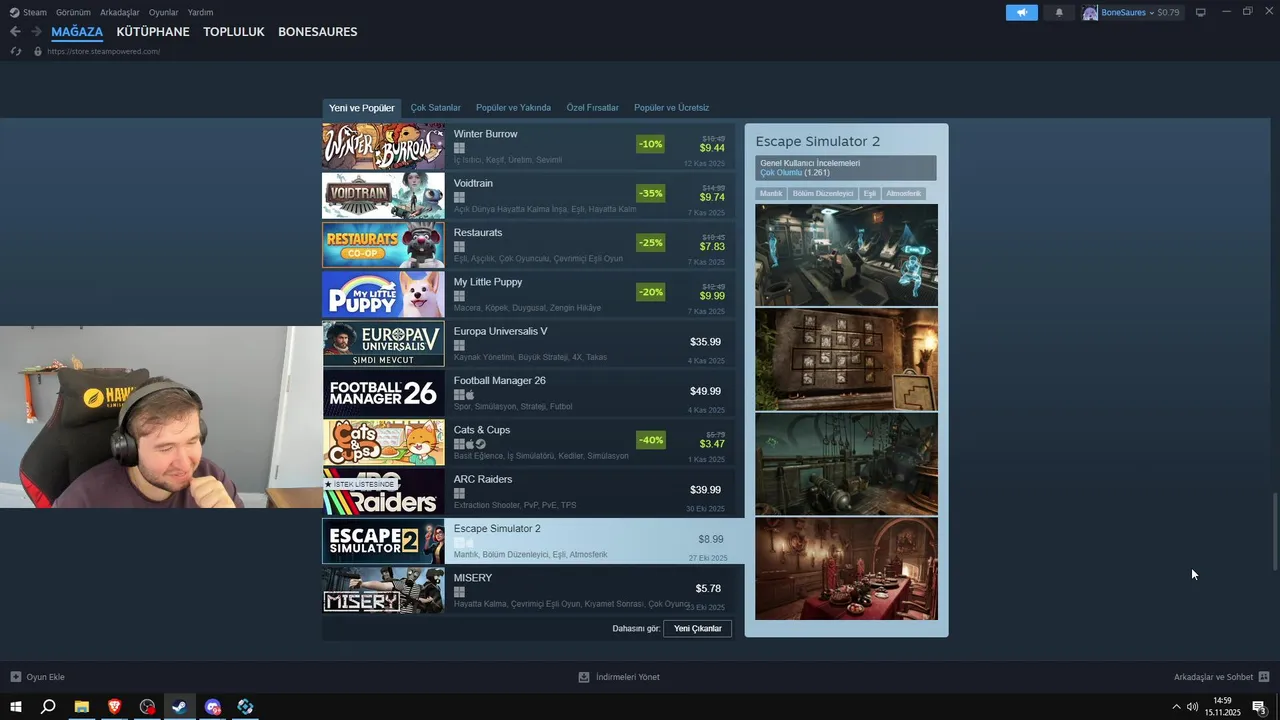Select the Yeni ve Popüler tab
The image size is (1280, 720).
[x=361, y=108]
